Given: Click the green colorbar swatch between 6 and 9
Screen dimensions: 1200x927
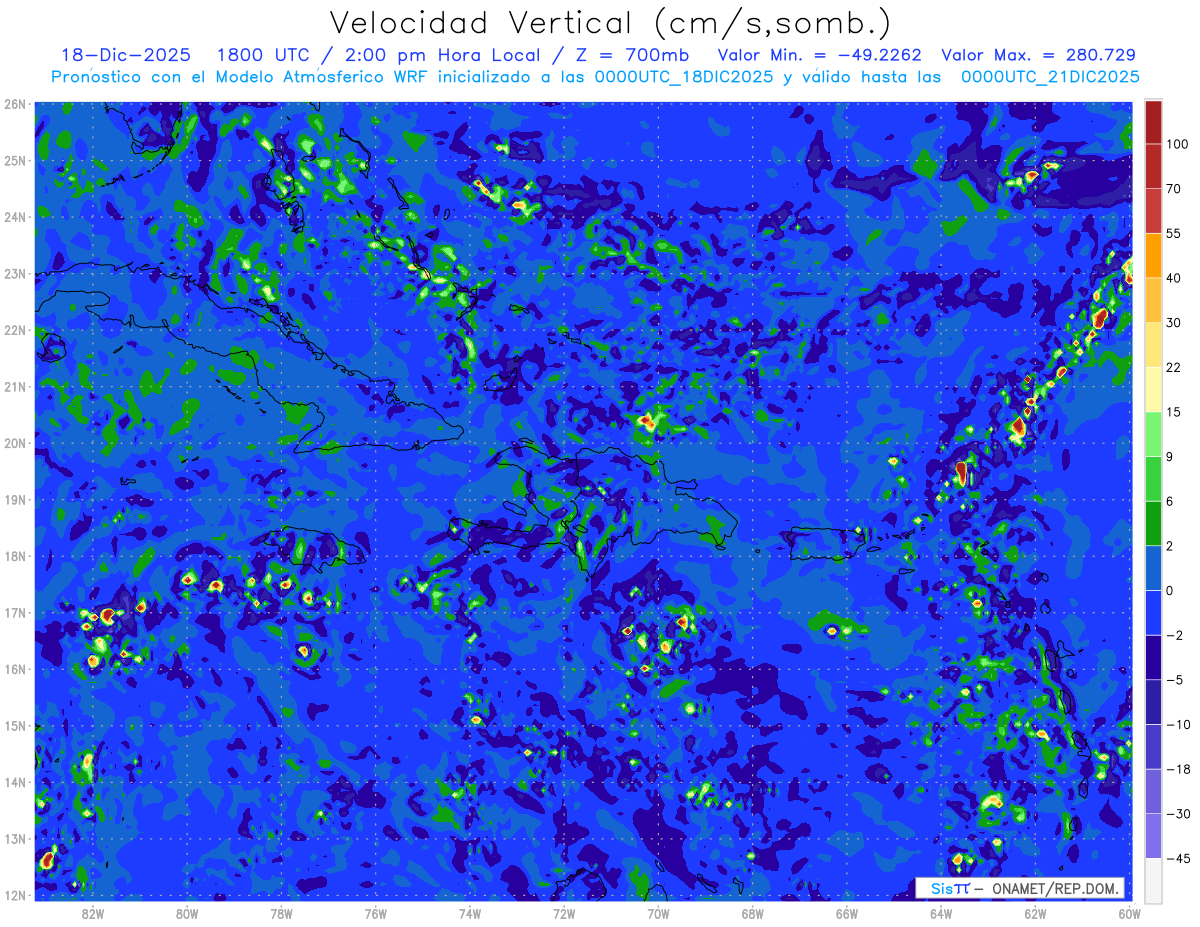Looking at the screenshot, I should [1153, 479].
